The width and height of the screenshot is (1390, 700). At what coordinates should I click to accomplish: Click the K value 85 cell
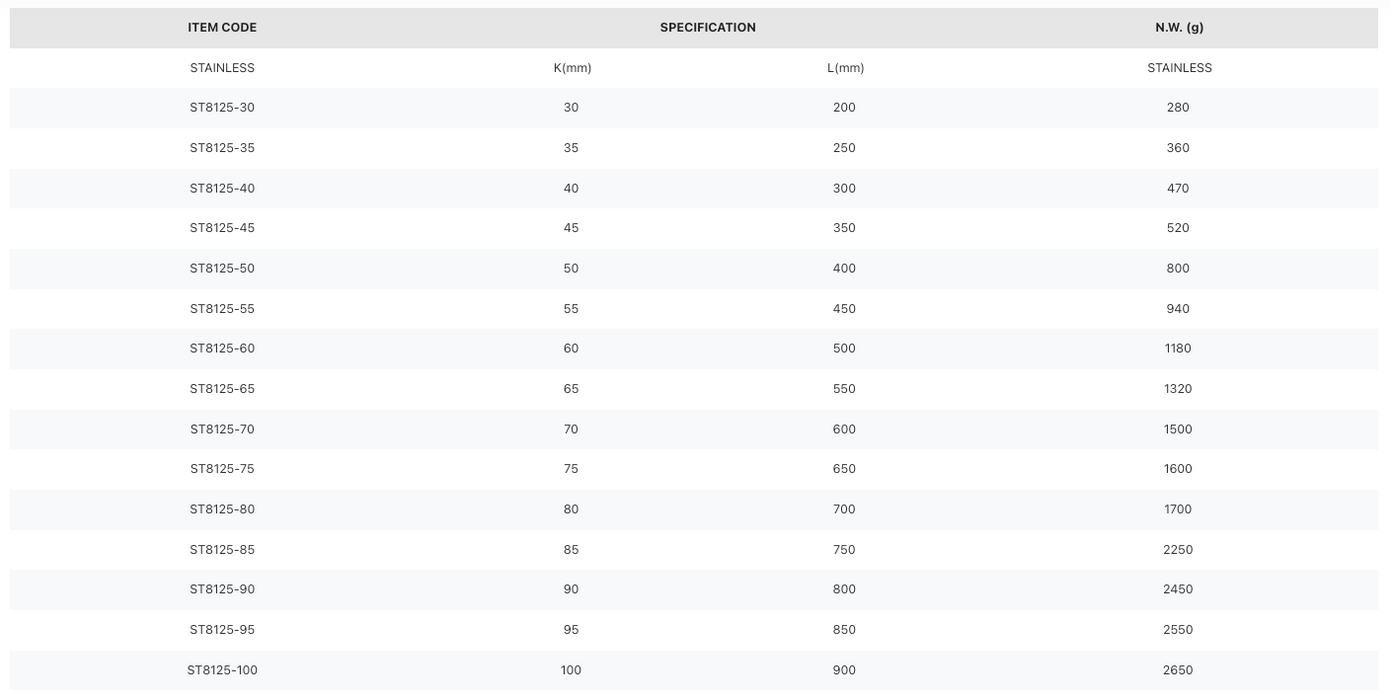click(571, 550)
